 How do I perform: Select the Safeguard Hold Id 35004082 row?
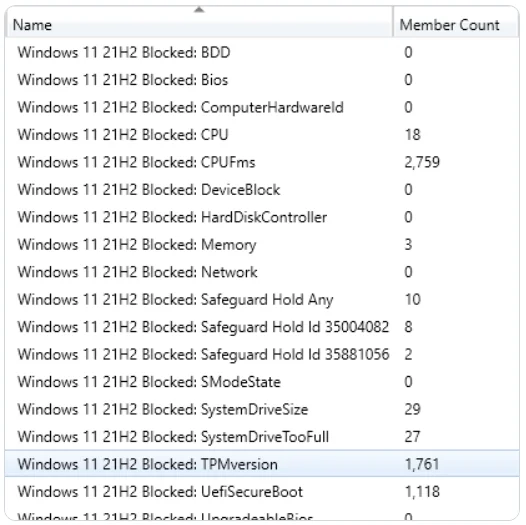pyautogui.click(x=262, y=327)
